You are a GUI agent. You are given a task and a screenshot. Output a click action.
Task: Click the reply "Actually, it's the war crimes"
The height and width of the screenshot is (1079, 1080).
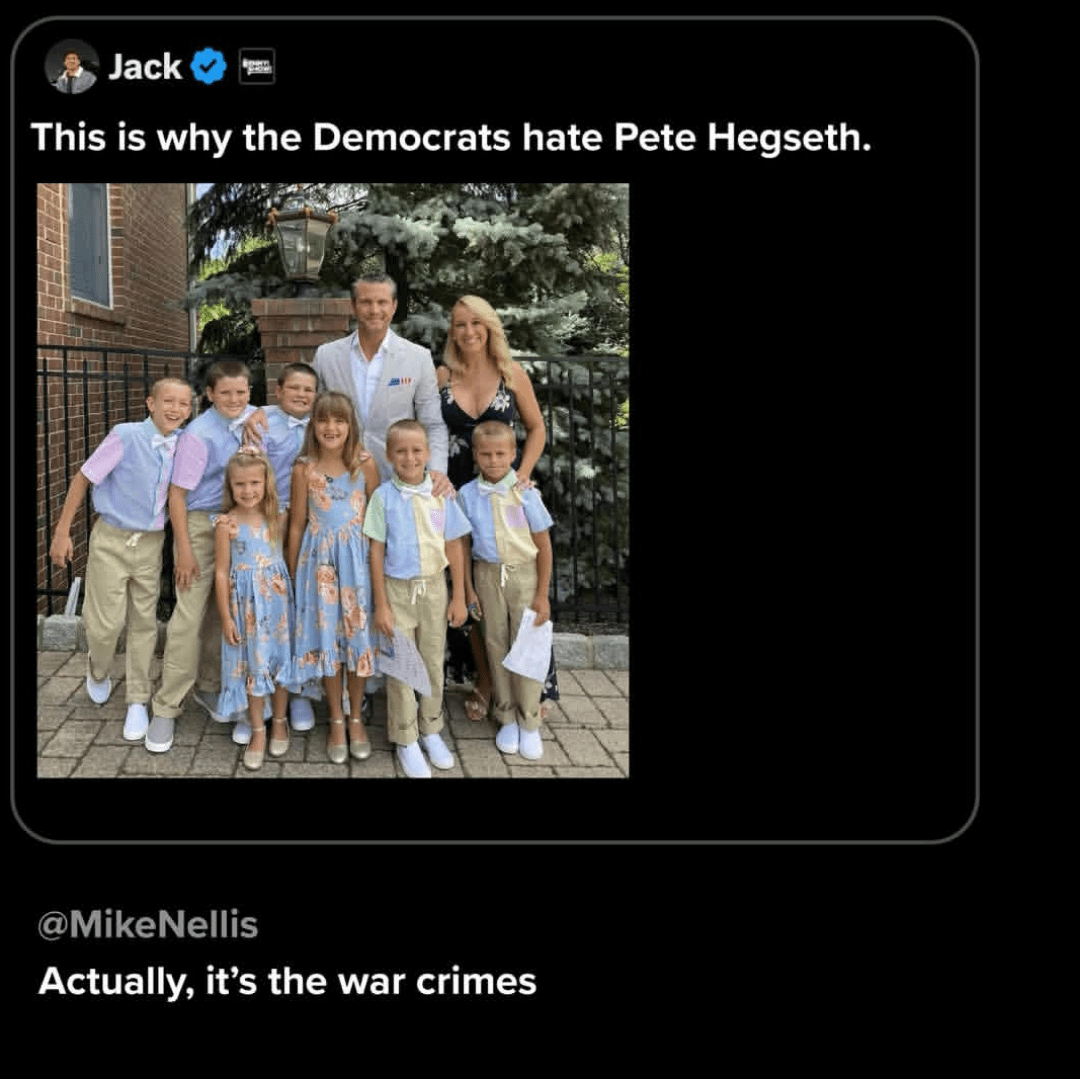coord(287,982)
